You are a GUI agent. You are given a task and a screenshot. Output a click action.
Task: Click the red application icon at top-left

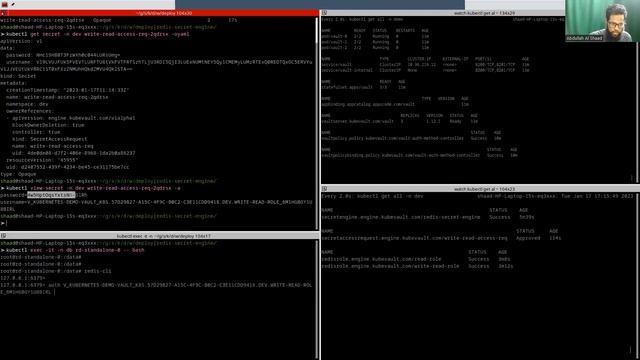pyautogui.click(x=4, y=4)
